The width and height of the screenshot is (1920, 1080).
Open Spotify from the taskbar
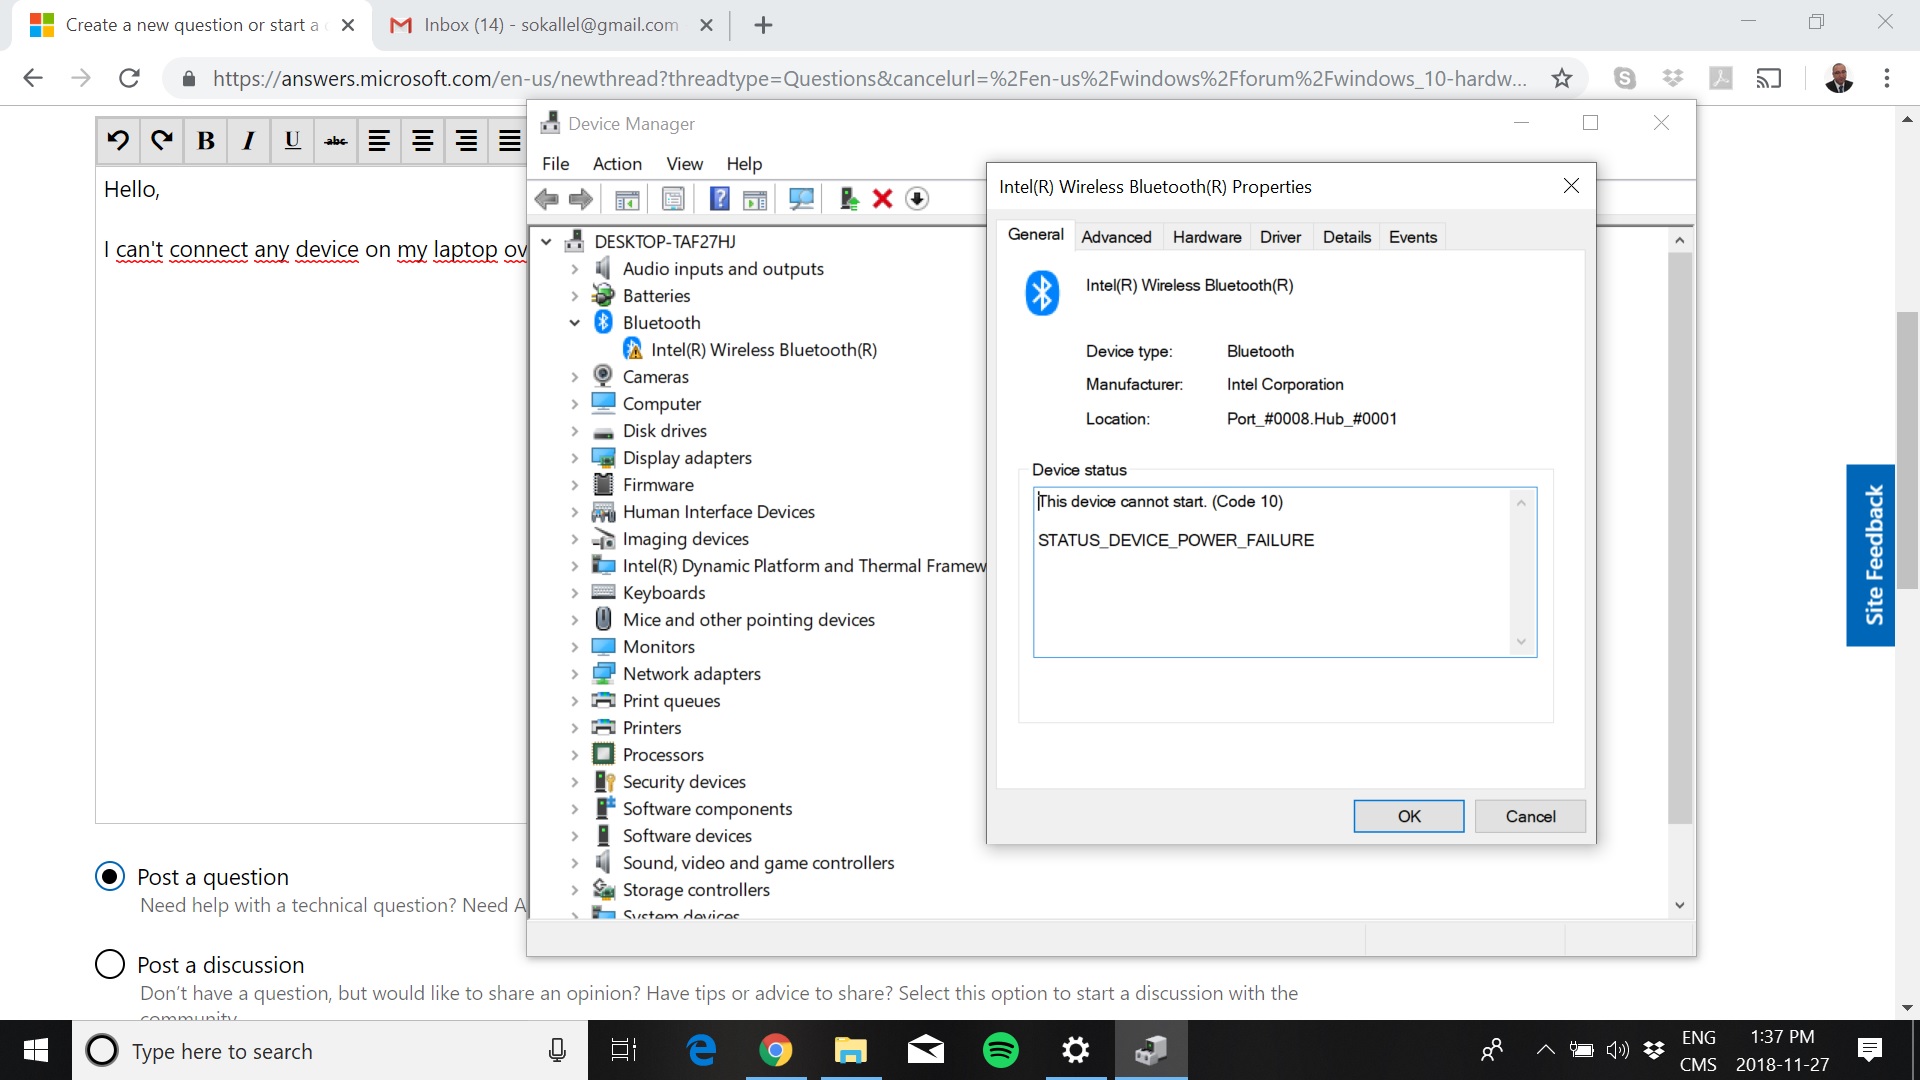coord(1000,1051)
